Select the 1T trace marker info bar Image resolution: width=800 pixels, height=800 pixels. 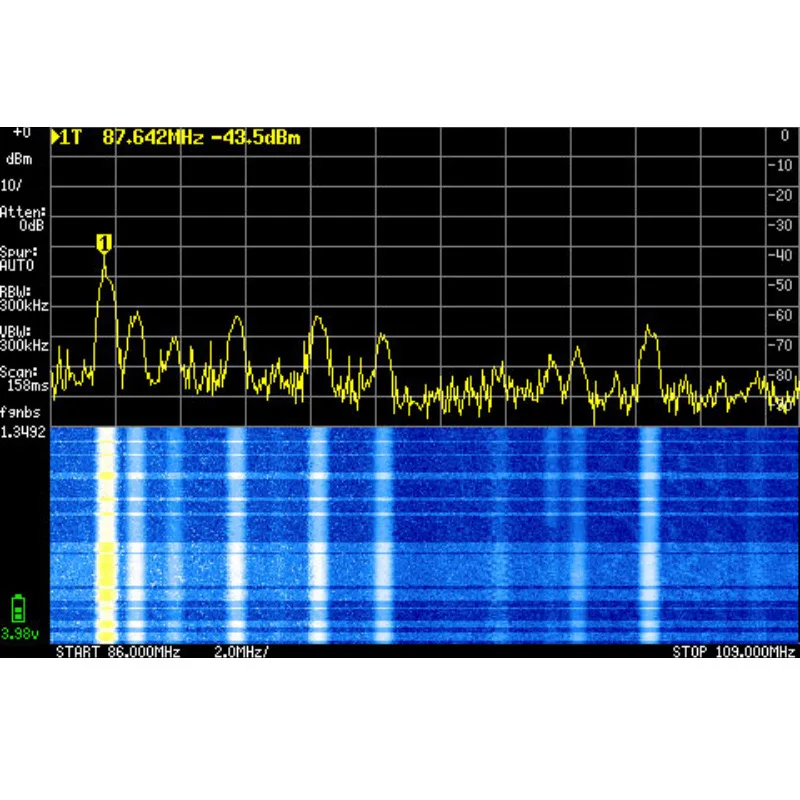pyautogui.click(x=68, y=131)
